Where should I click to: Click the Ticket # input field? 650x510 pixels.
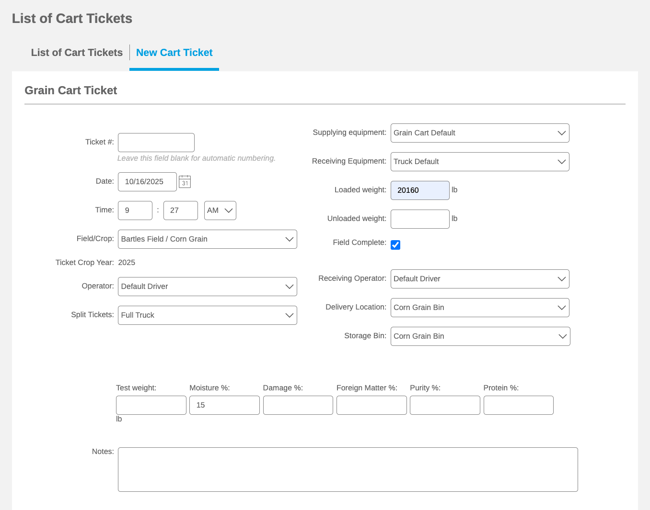(156, 143)
